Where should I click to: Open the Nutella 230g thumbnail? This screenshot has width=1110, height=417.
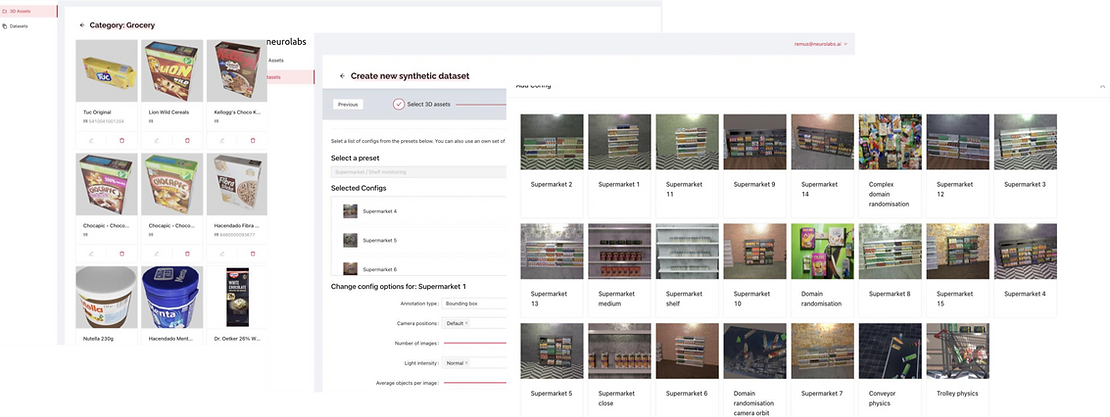(x=106, y=297)
